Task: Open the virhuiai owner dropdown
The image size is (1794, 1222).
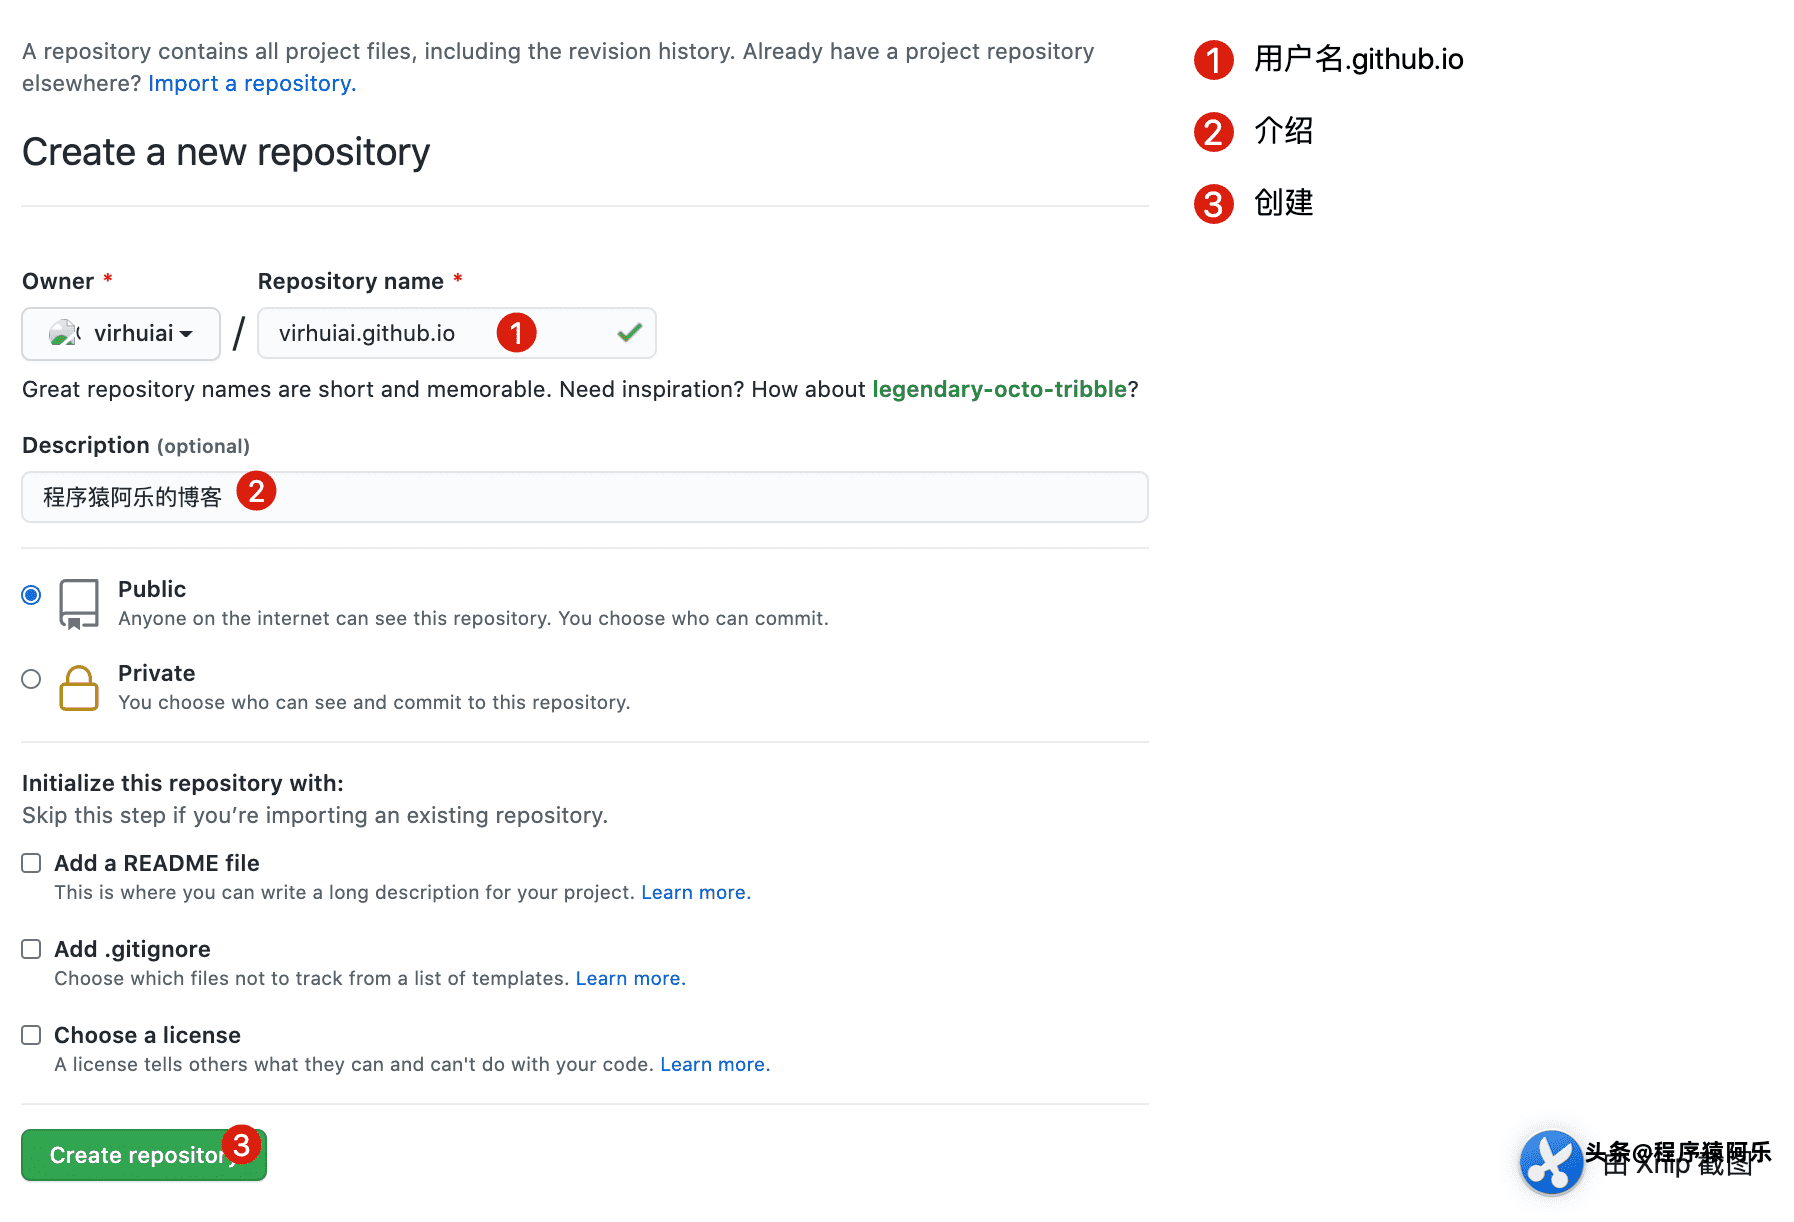Action: (x=121, y=333)
